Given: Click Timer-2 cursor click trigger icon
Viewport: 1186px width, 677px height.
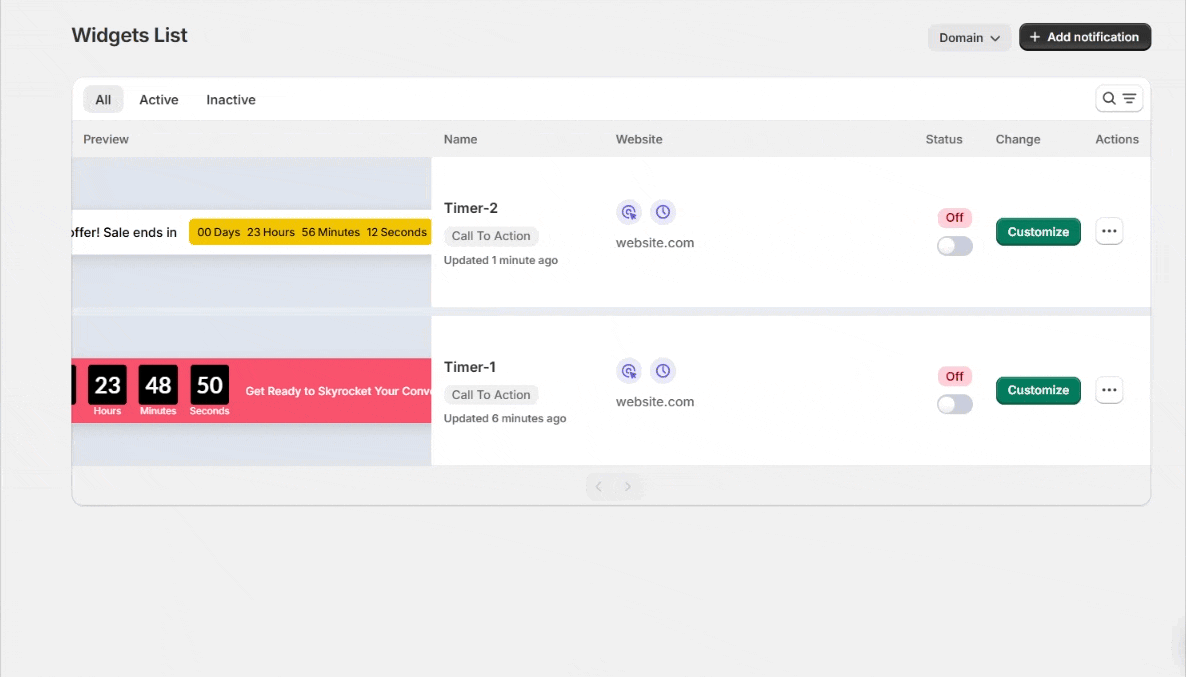Looking at the screenshot, I should [629, 213].
